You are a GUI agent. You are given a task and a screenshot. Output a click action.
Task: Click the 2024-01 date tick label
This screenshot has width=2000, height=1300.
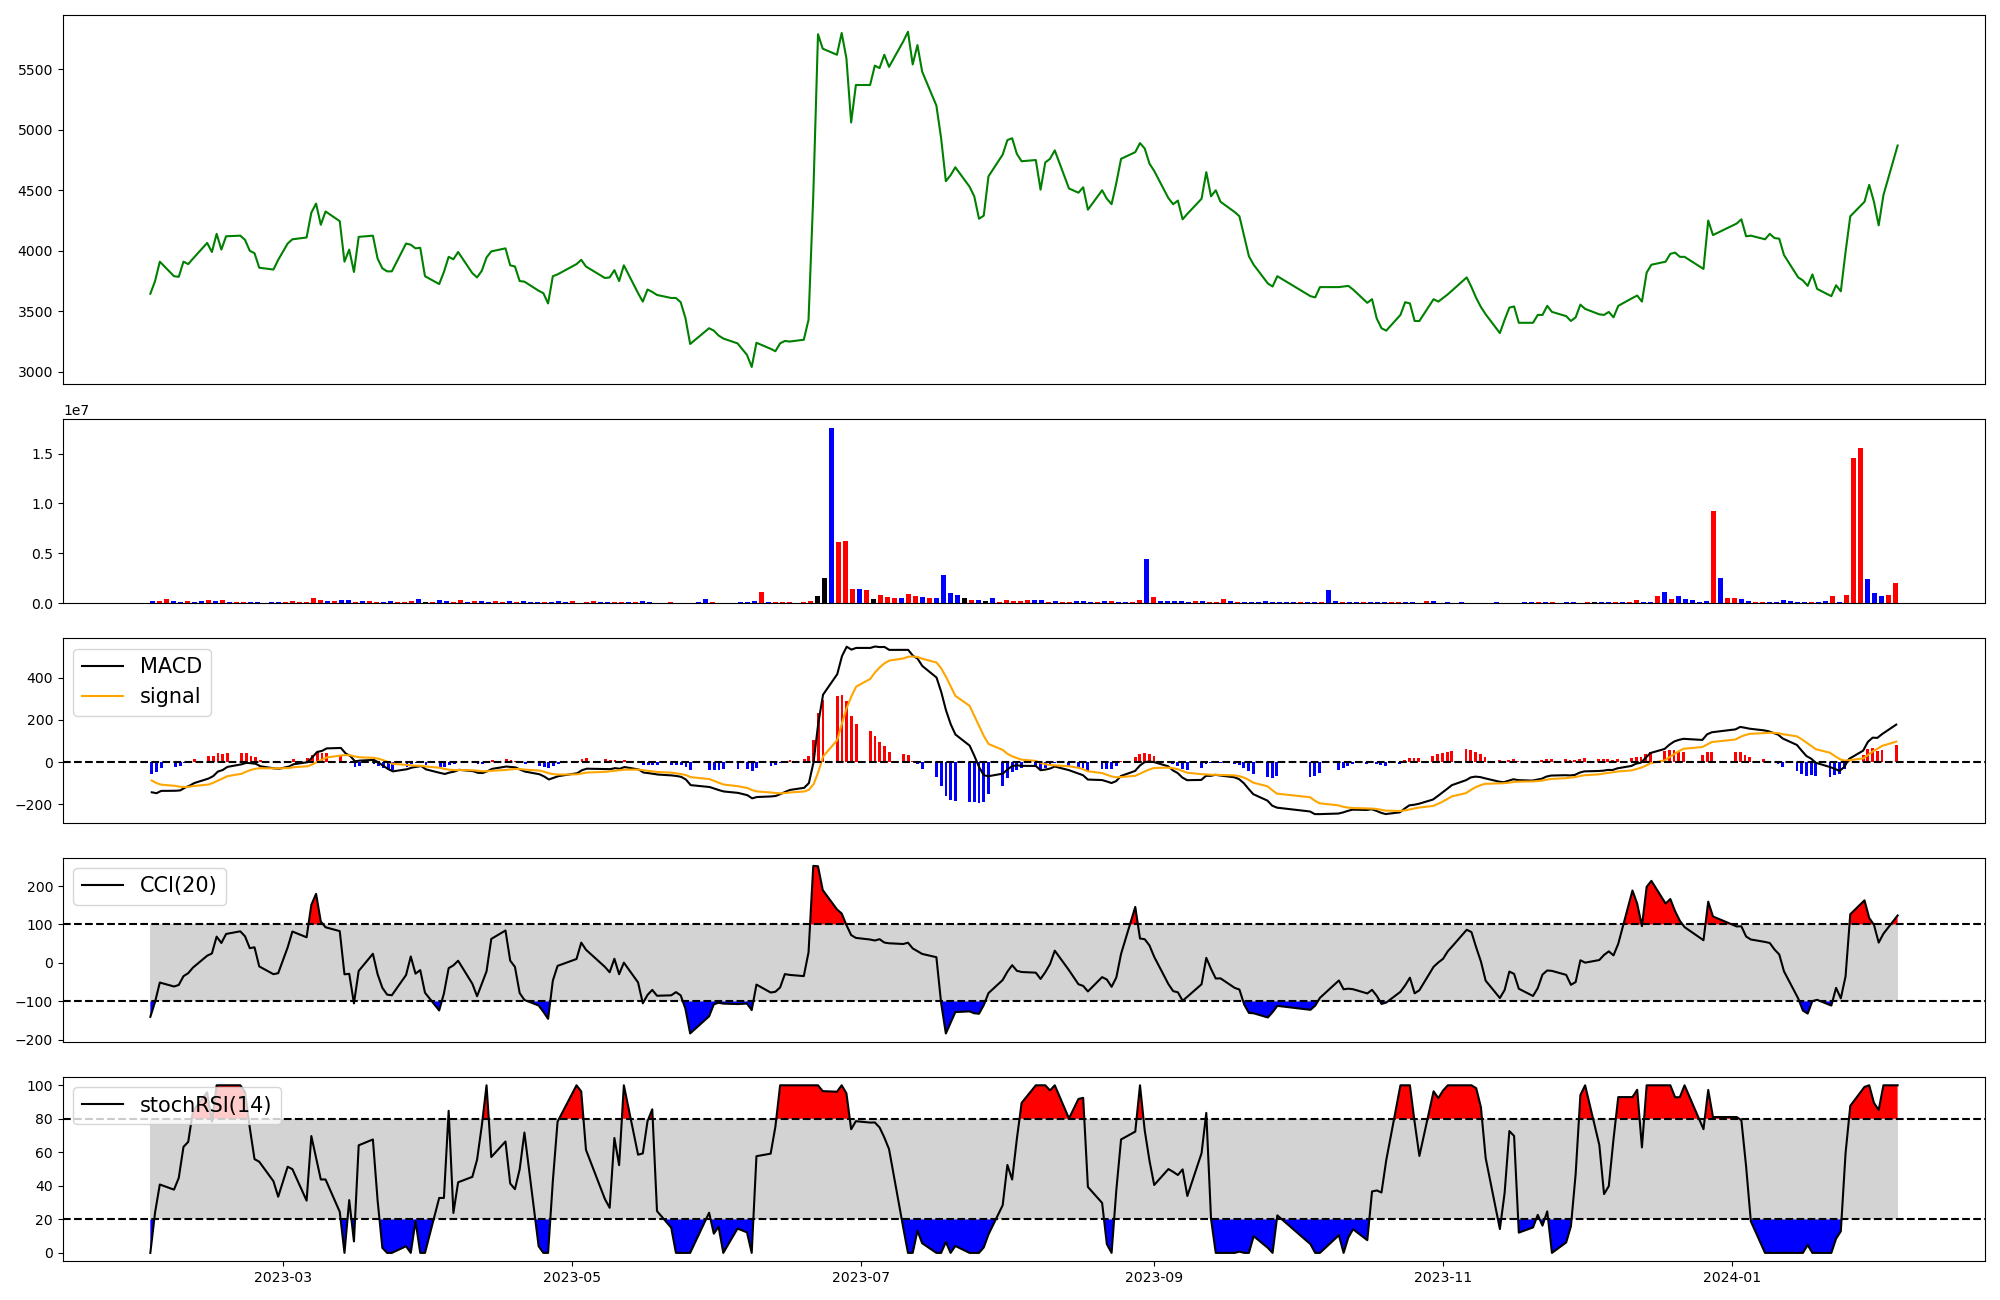click(1732, 1276)
